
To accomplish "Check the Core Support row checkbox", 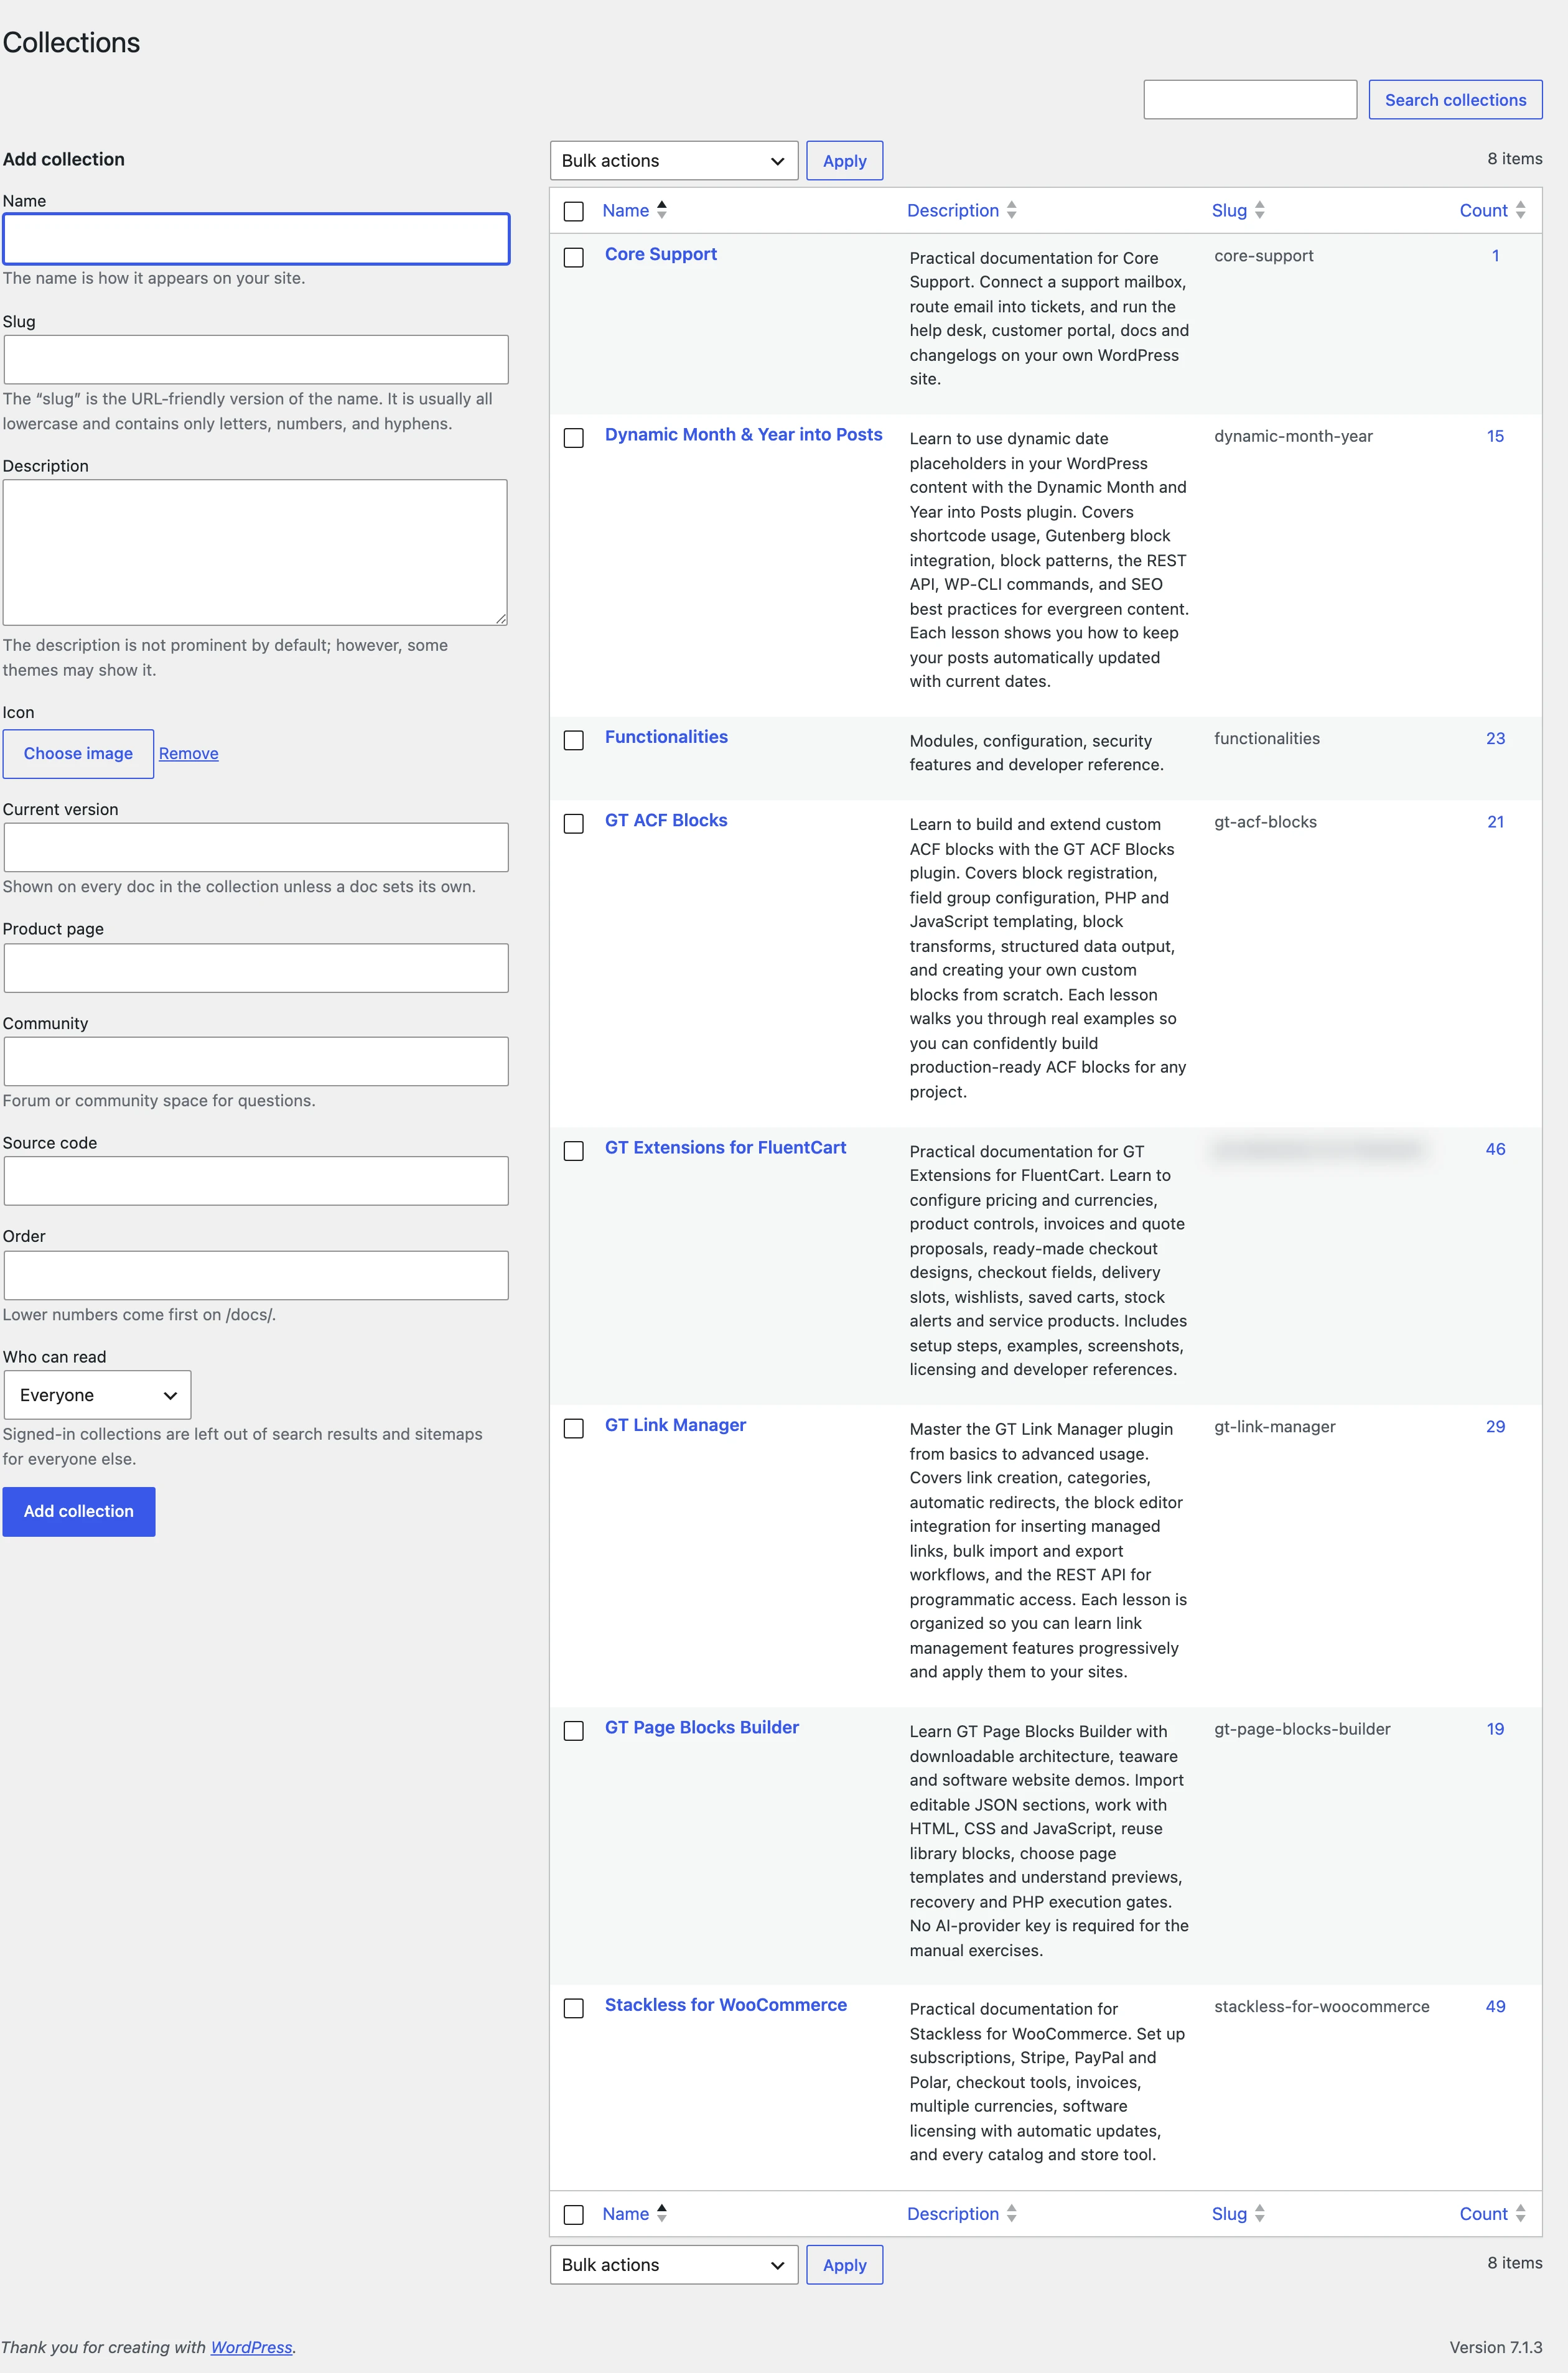I will pos(574,257).
